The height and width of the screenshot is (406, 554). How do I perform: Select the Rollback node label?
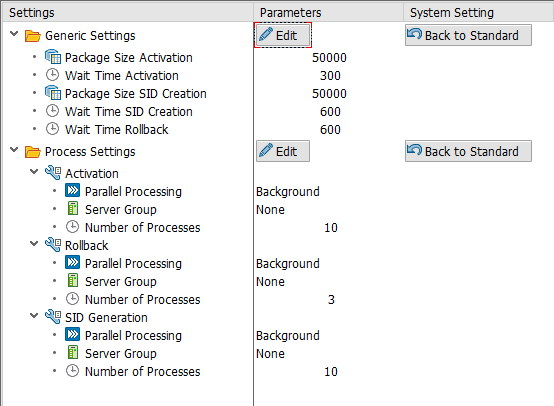pyautogui.click(x=87, y=246)
